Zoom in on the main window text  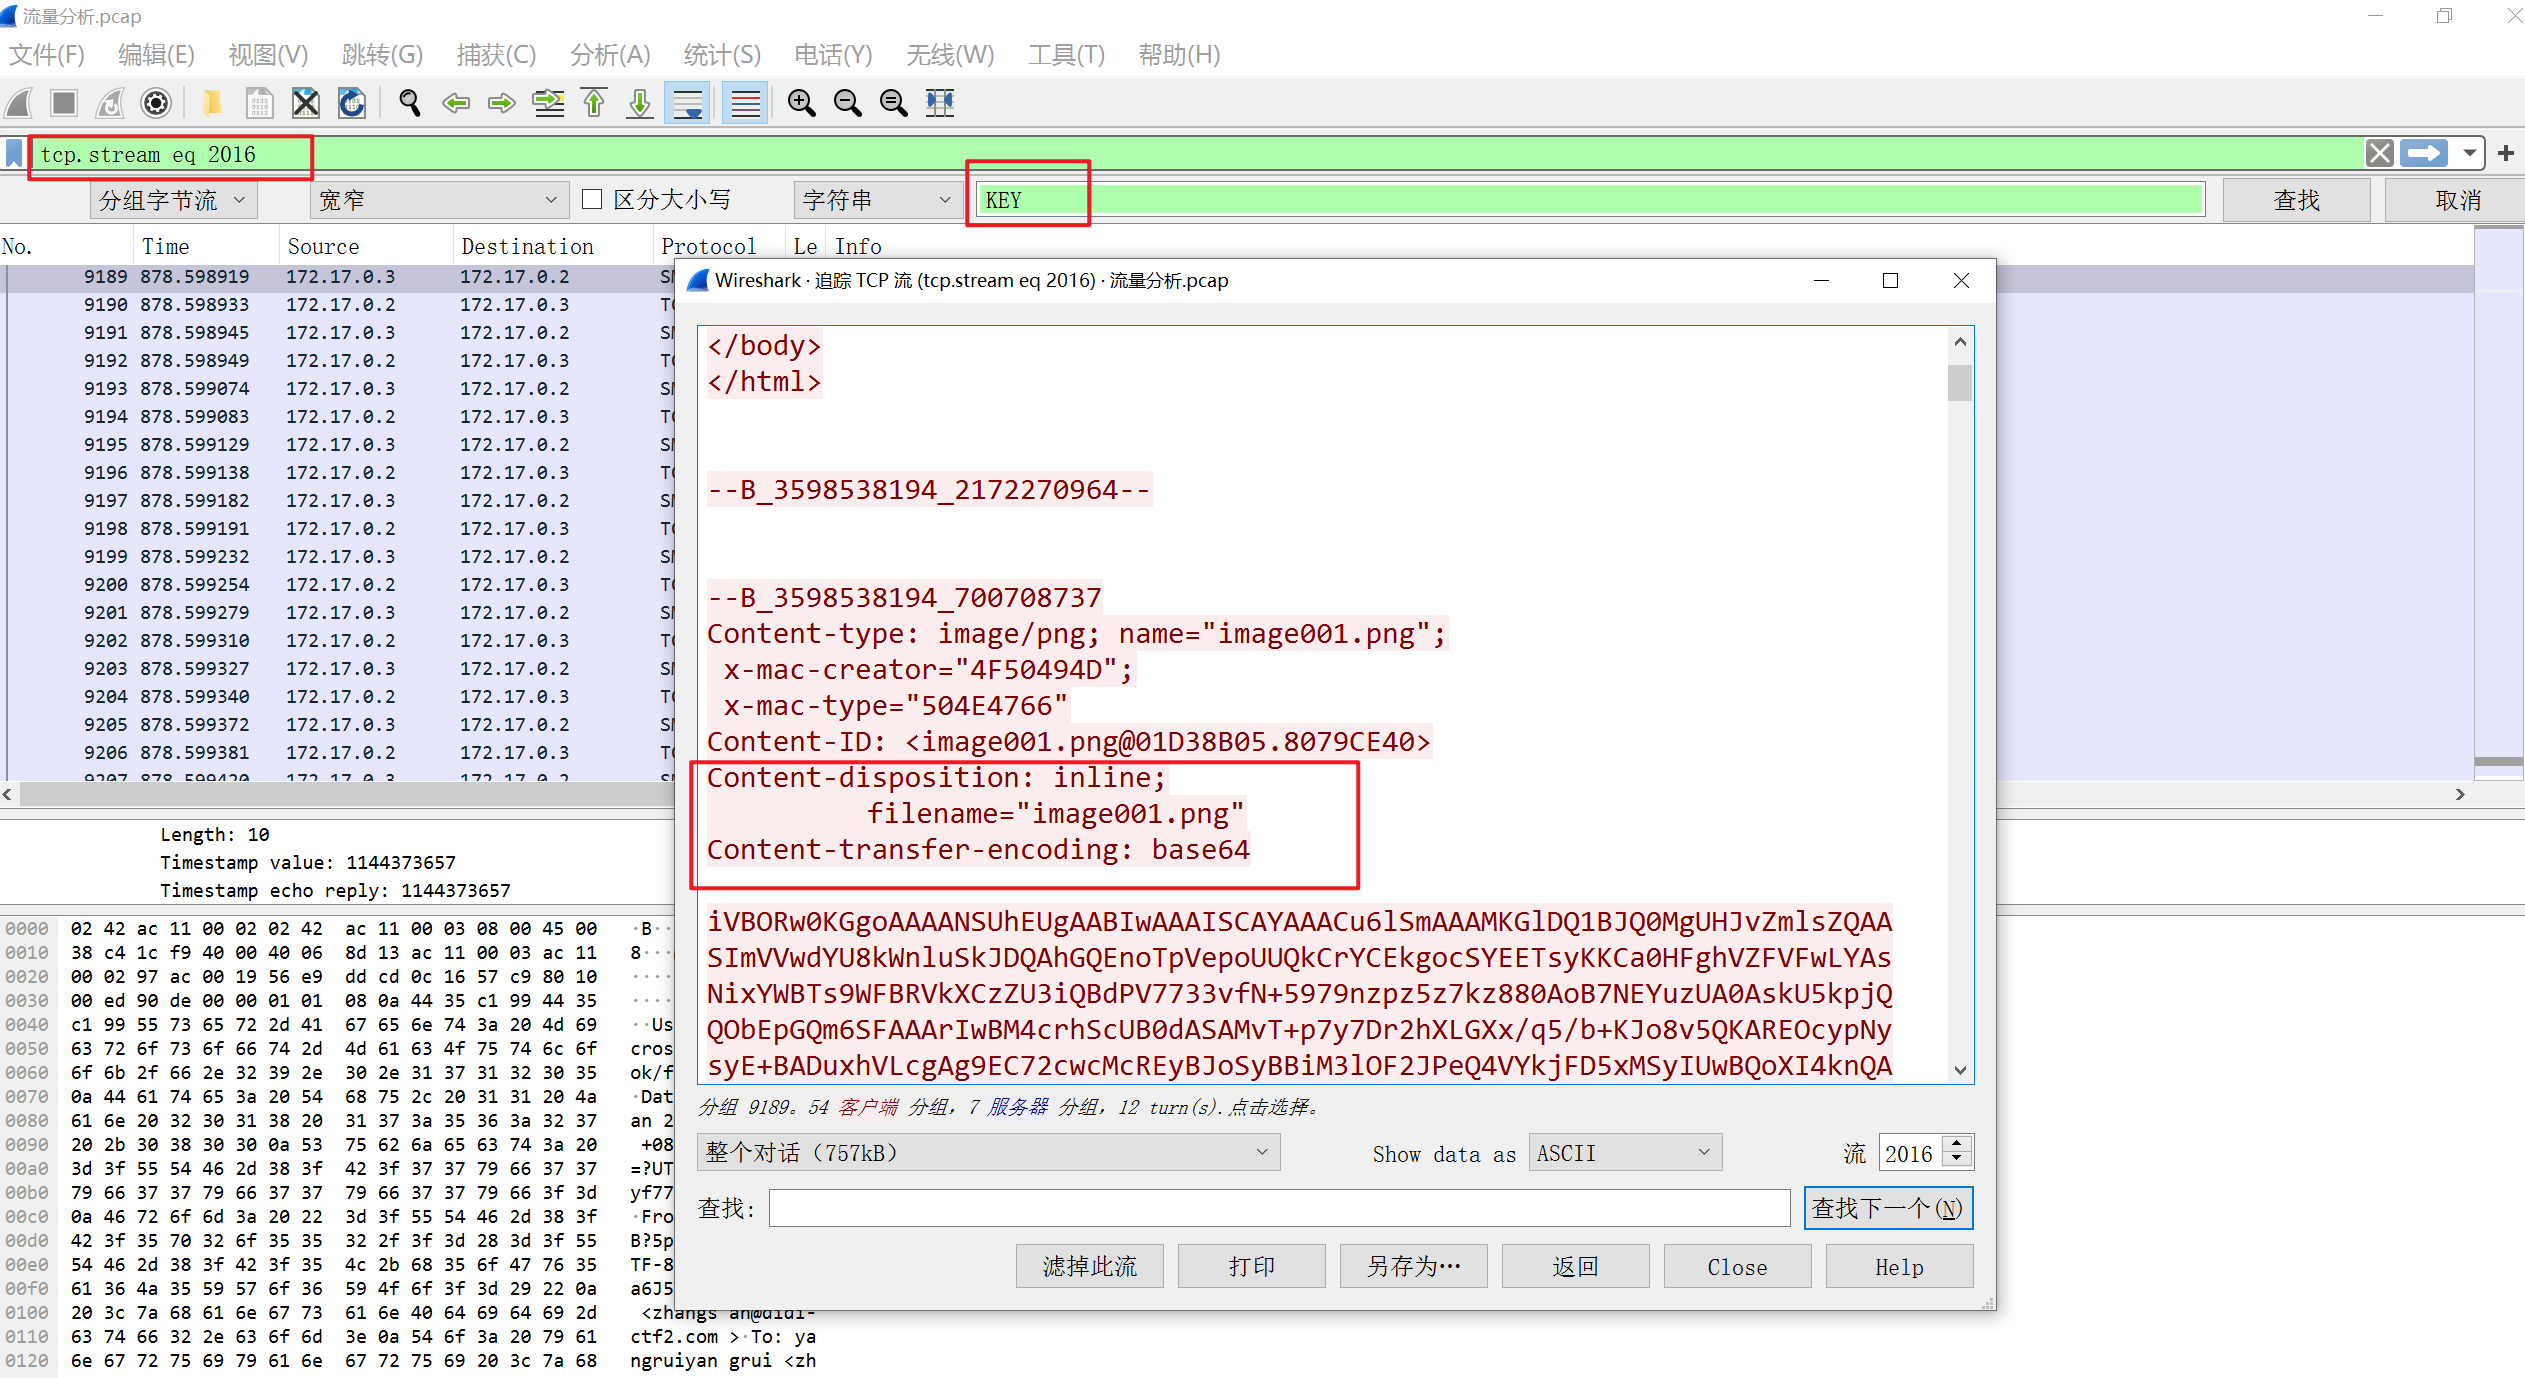click(x=802, y=103)
